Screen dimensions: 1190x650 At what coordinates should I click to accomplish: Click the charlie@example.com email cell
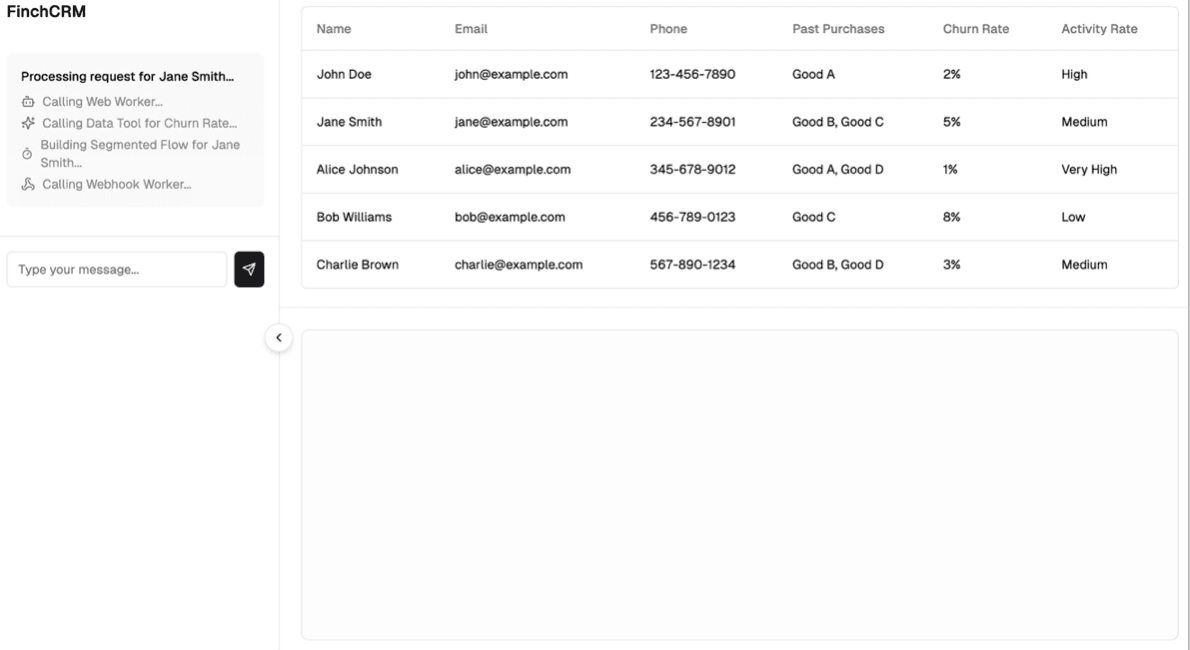click(518, 265)
